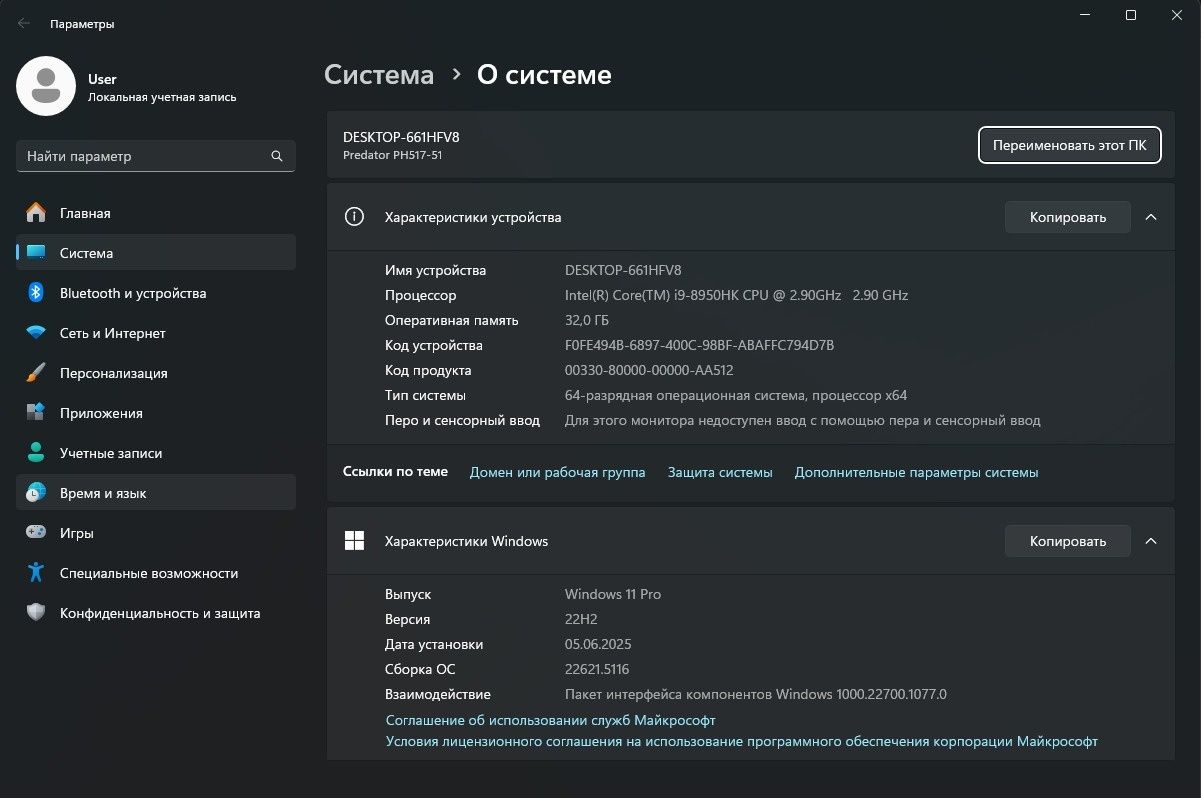Click the device ID F0FE494B value
Viewport: 1201px width, 798px height.
699,345
